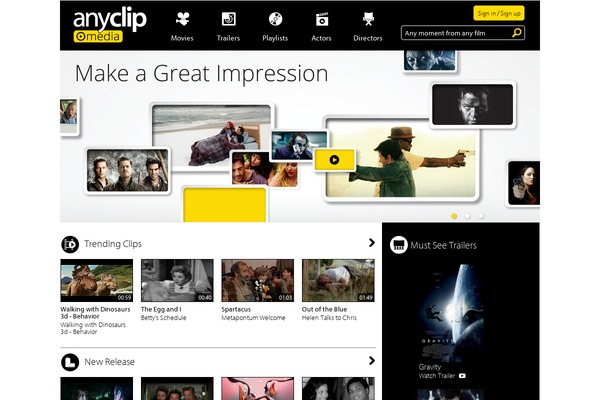Open the Directors chair icon
This screenshot has width=600, height=400.
[x=368, y=19]
